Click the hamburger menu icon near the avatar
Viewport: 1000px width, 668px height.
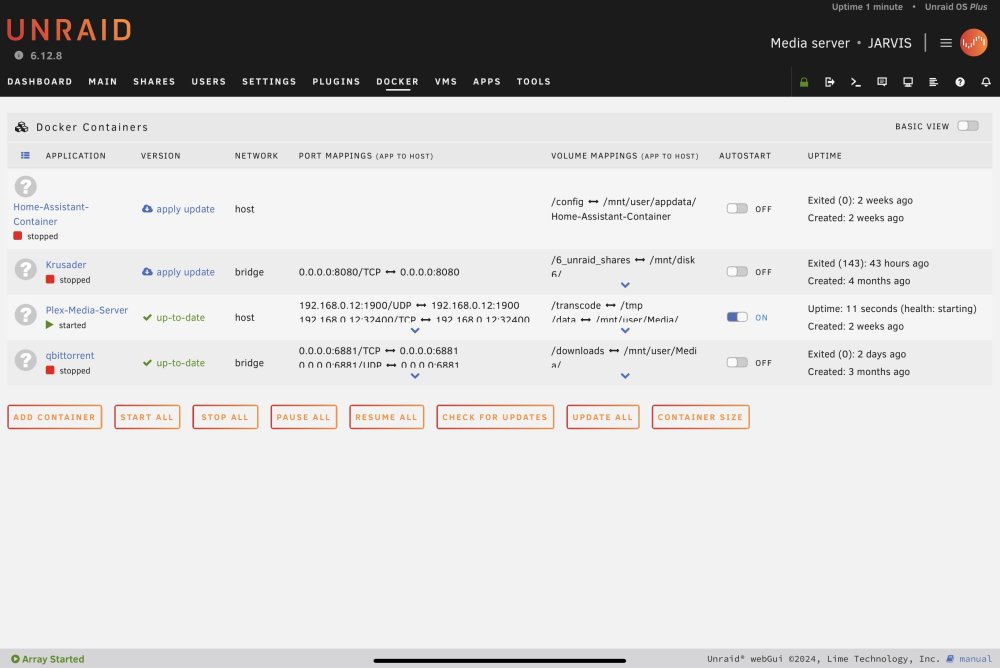[946, 43]
